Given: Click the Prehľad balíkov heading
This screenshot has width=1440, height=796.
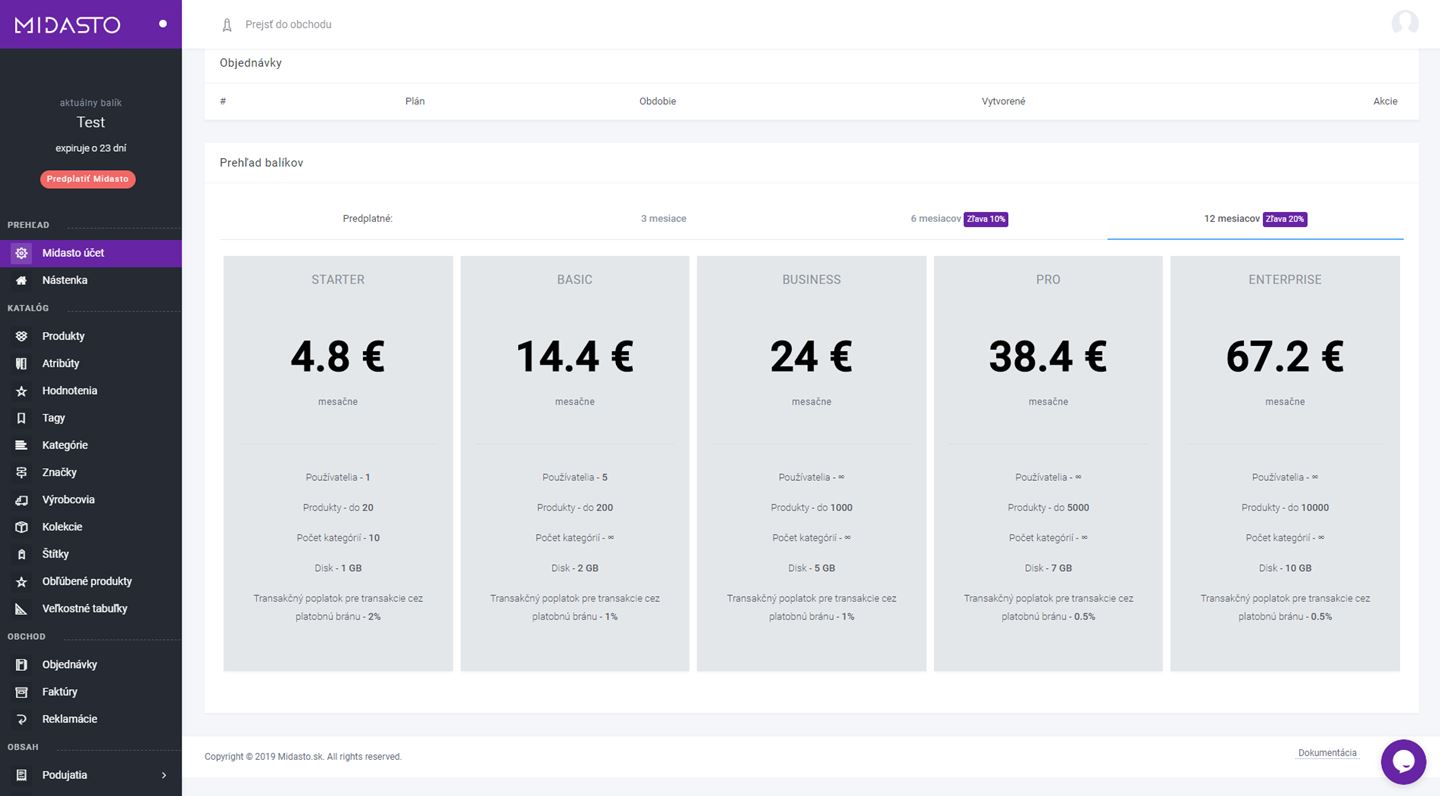Looking at the screenshot, I should point(261,162).
